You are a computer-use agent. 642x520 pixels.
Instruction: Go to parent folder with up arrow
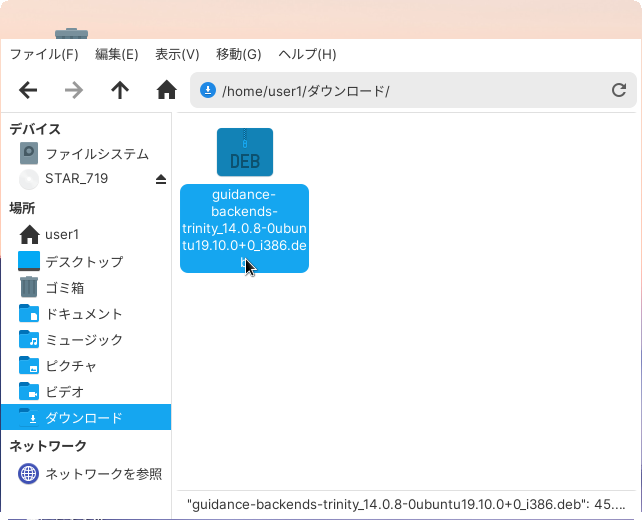120,90
